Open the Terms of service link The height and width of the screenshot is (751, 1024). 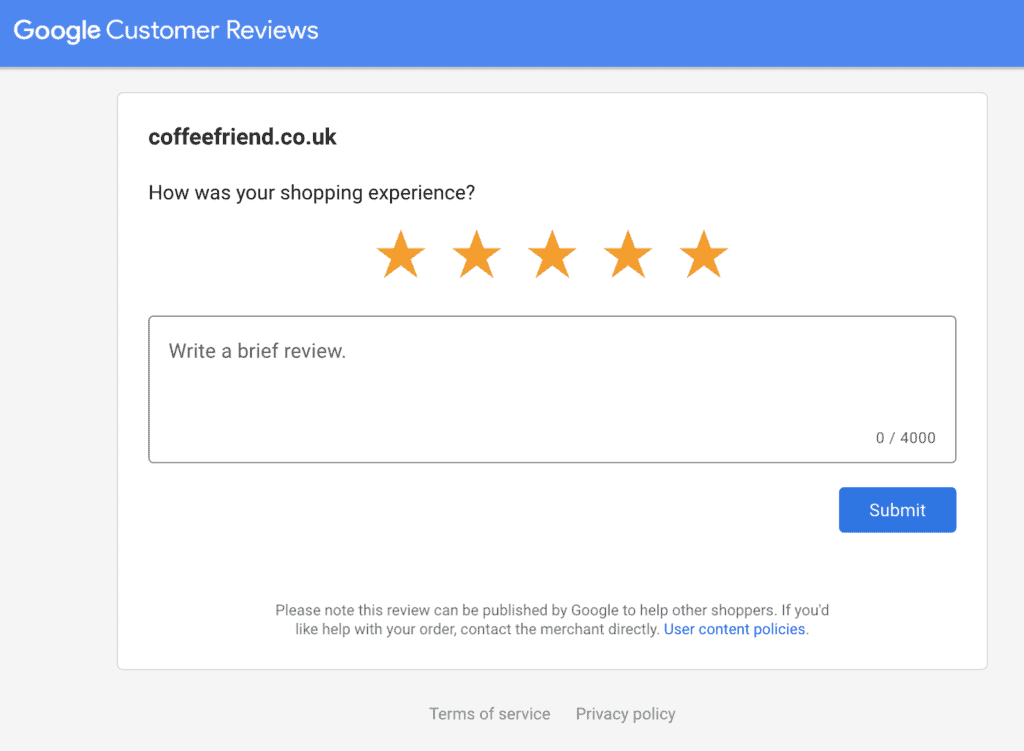(489, 714)
